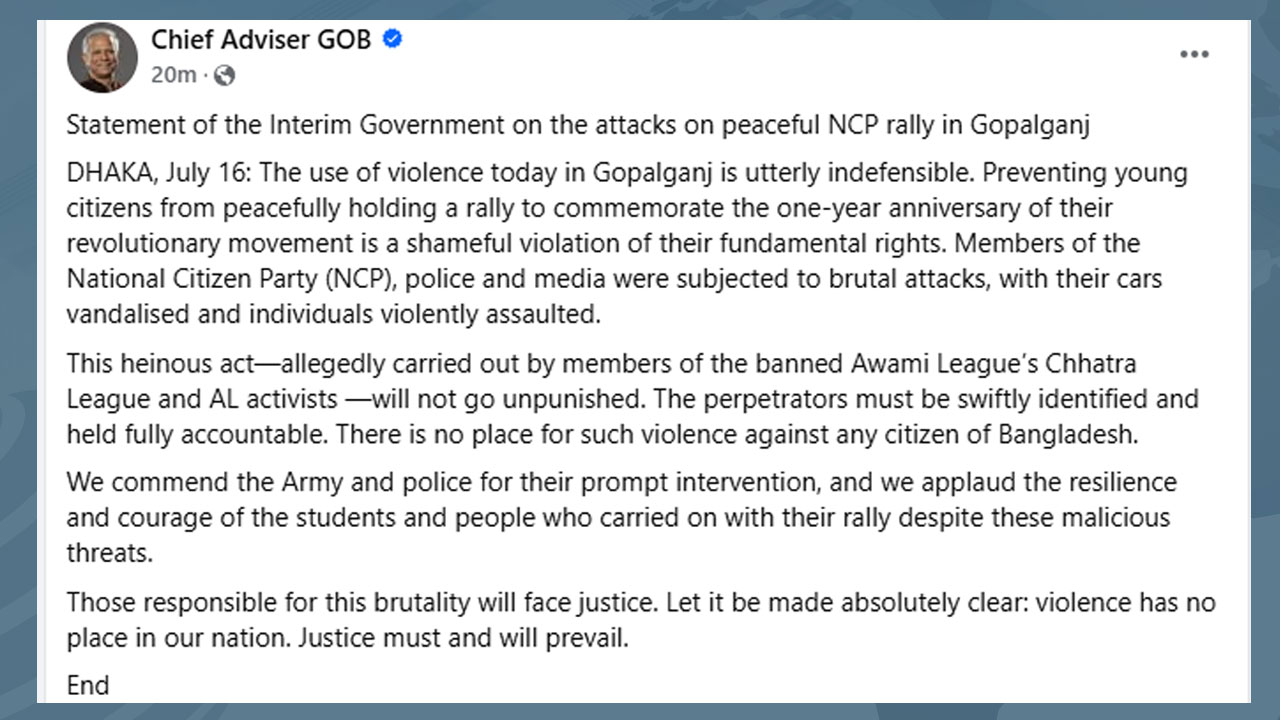Viewport: 1280px width, 720px height.
Task: Open the three-dot post options menu
Action: coord(1194,55)
